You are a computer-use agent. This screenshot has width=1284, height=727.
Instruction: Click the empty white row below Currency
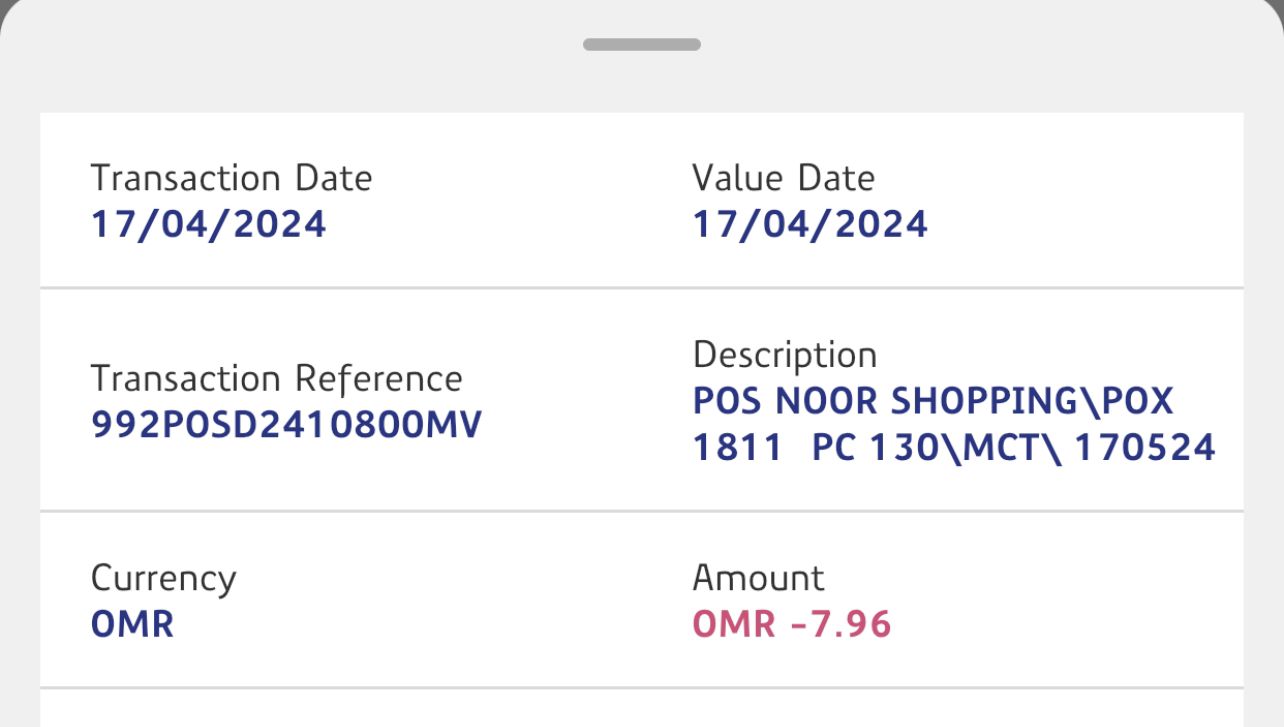(x=640, y=708)
